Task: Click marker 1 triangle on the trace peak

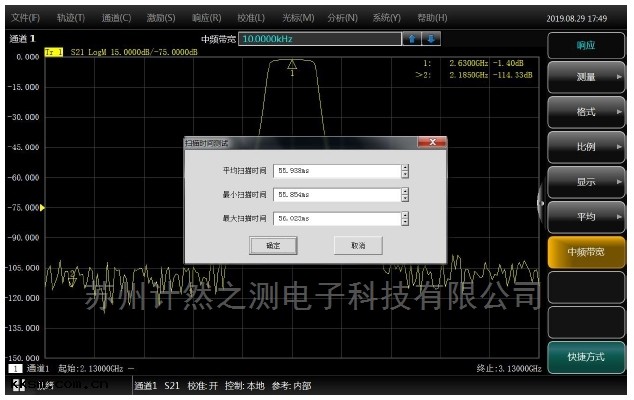Action: [292, 67]
